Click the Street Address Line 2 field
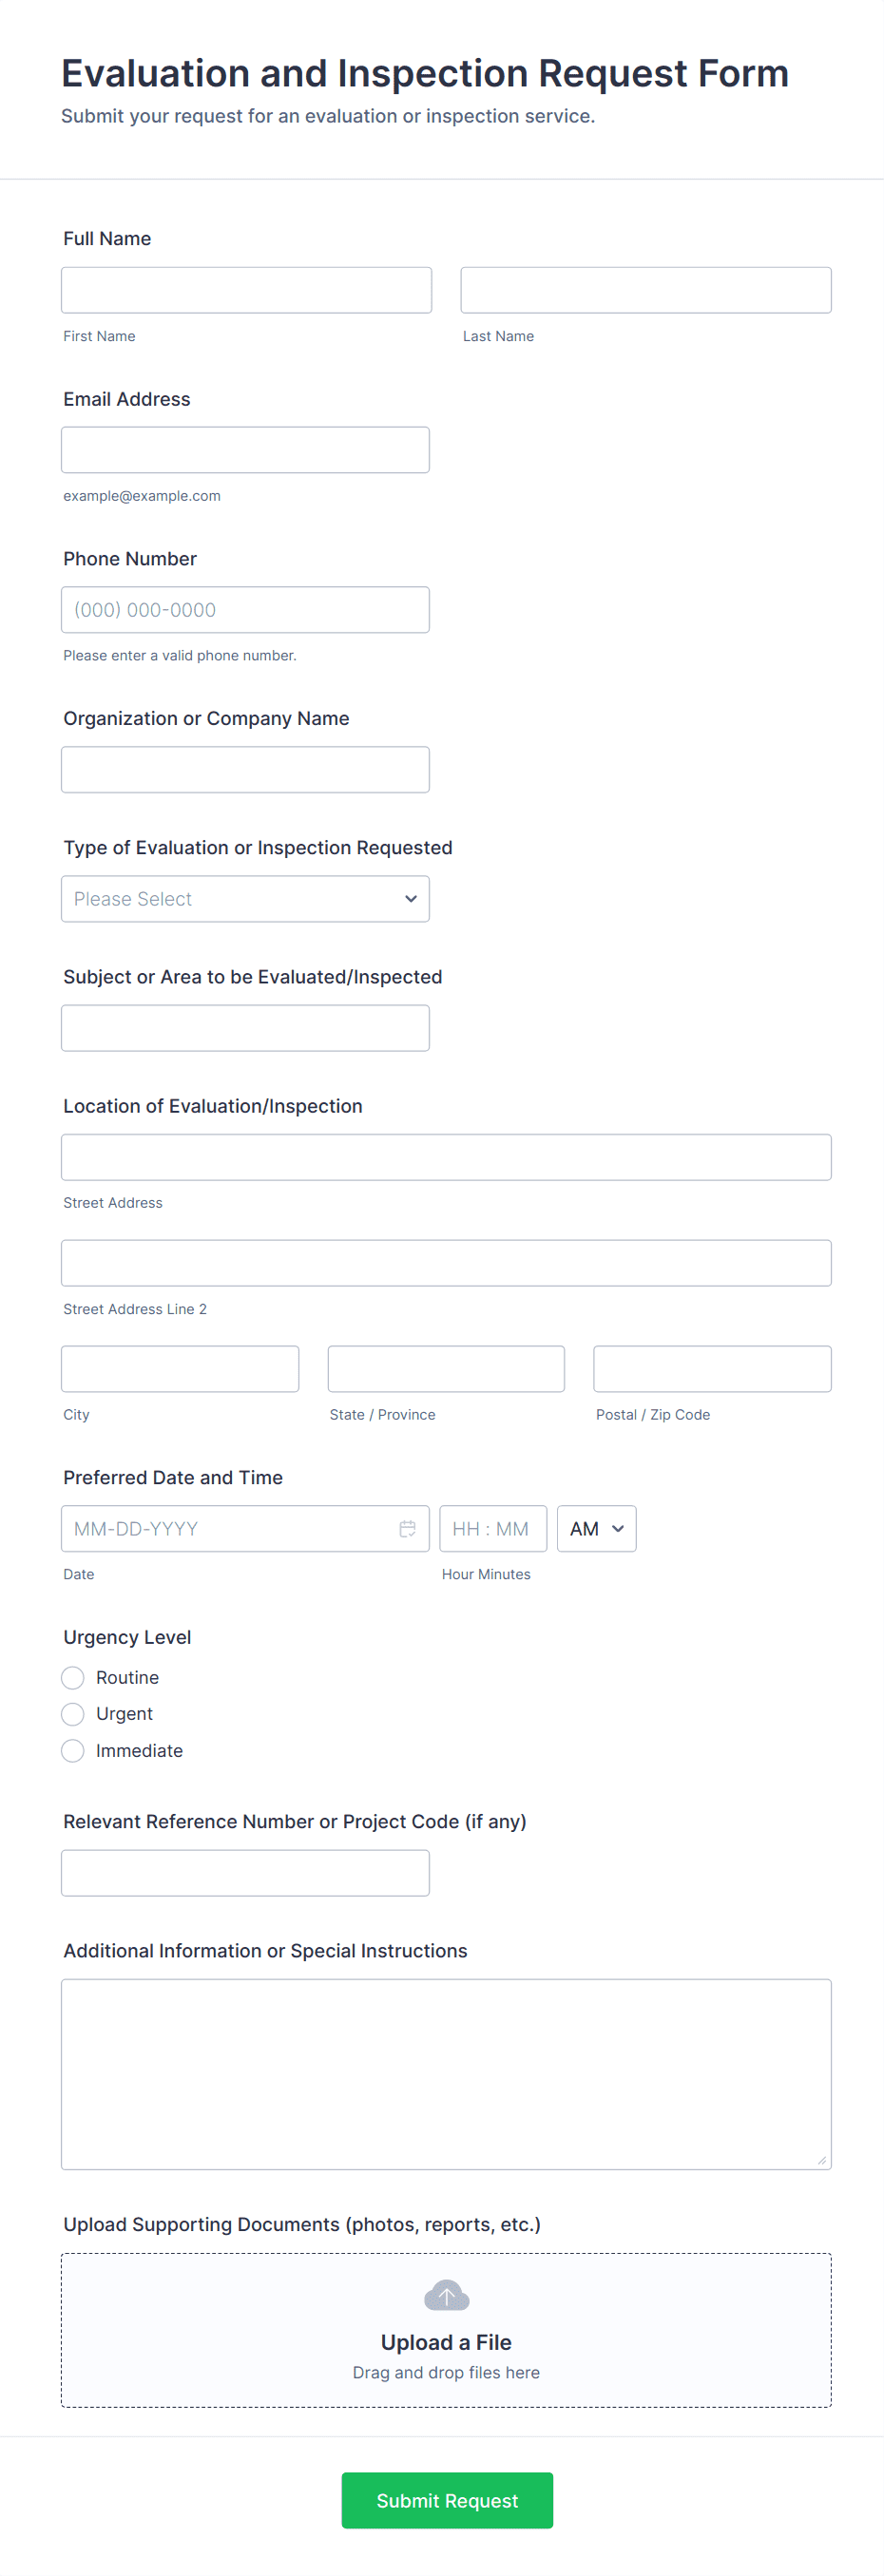The height and width of the screenshot is (2576, 884). pos(446,1263)
